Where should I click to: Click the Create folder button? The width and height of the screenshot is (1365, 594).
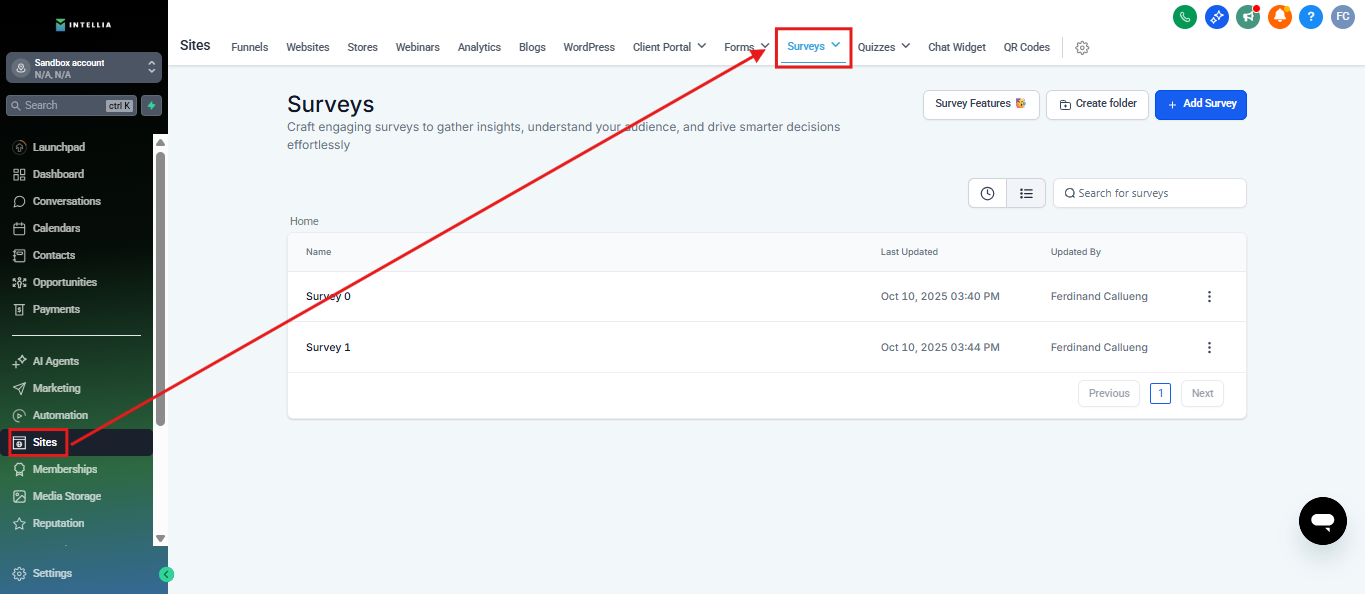pos(1097,104)
